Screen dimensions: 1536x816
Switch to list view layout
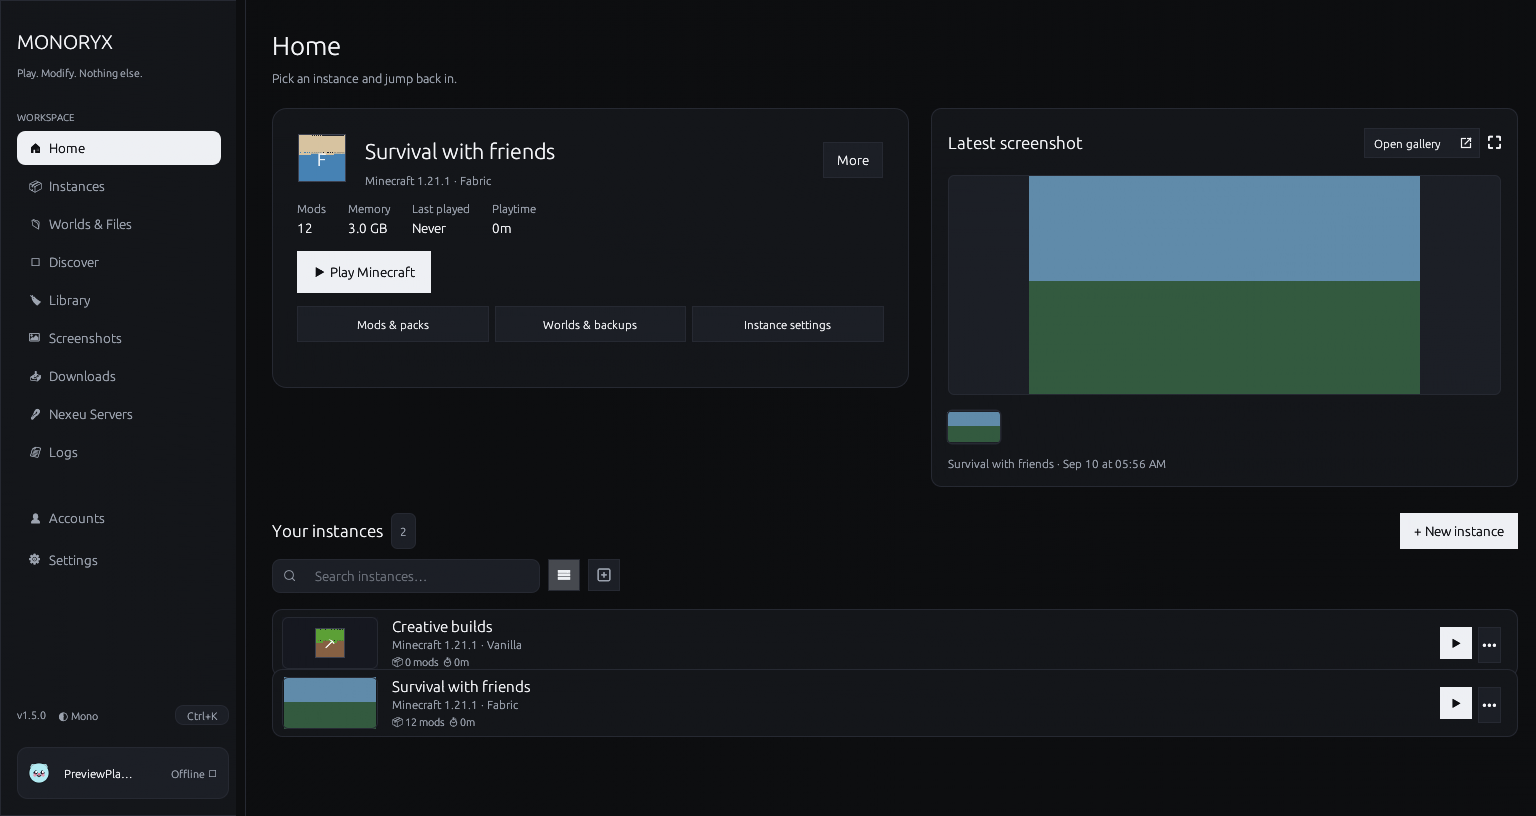(x=564, y=575)
